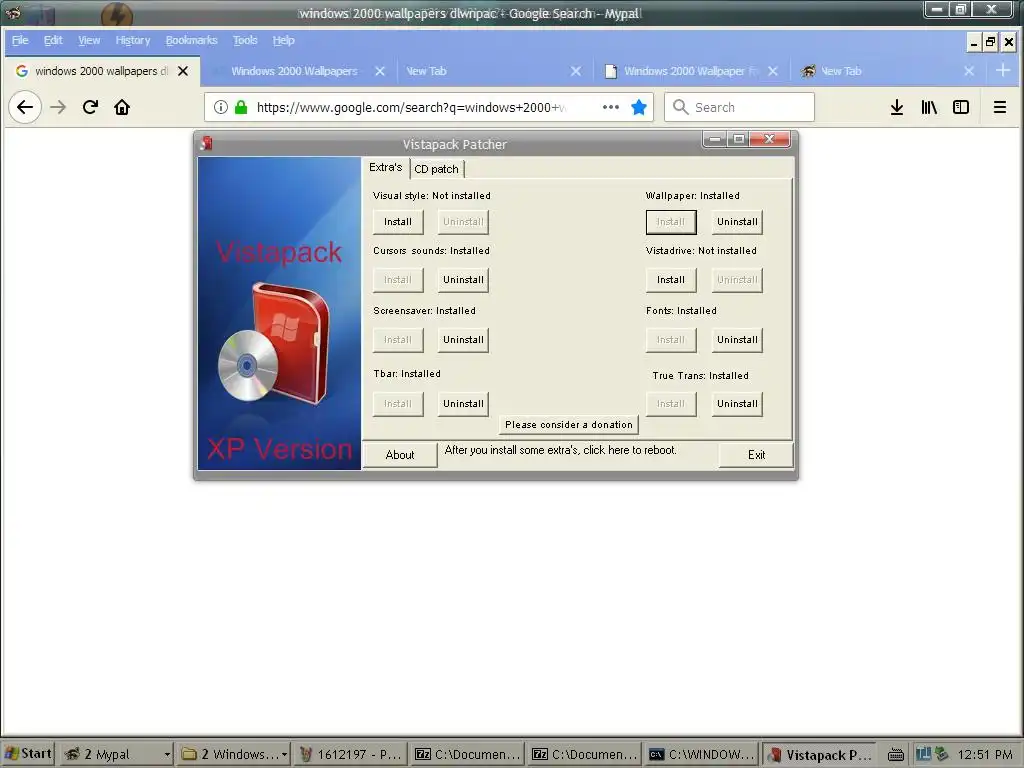
Task: Open the hamburger application menu
Action: coord(999,107)
